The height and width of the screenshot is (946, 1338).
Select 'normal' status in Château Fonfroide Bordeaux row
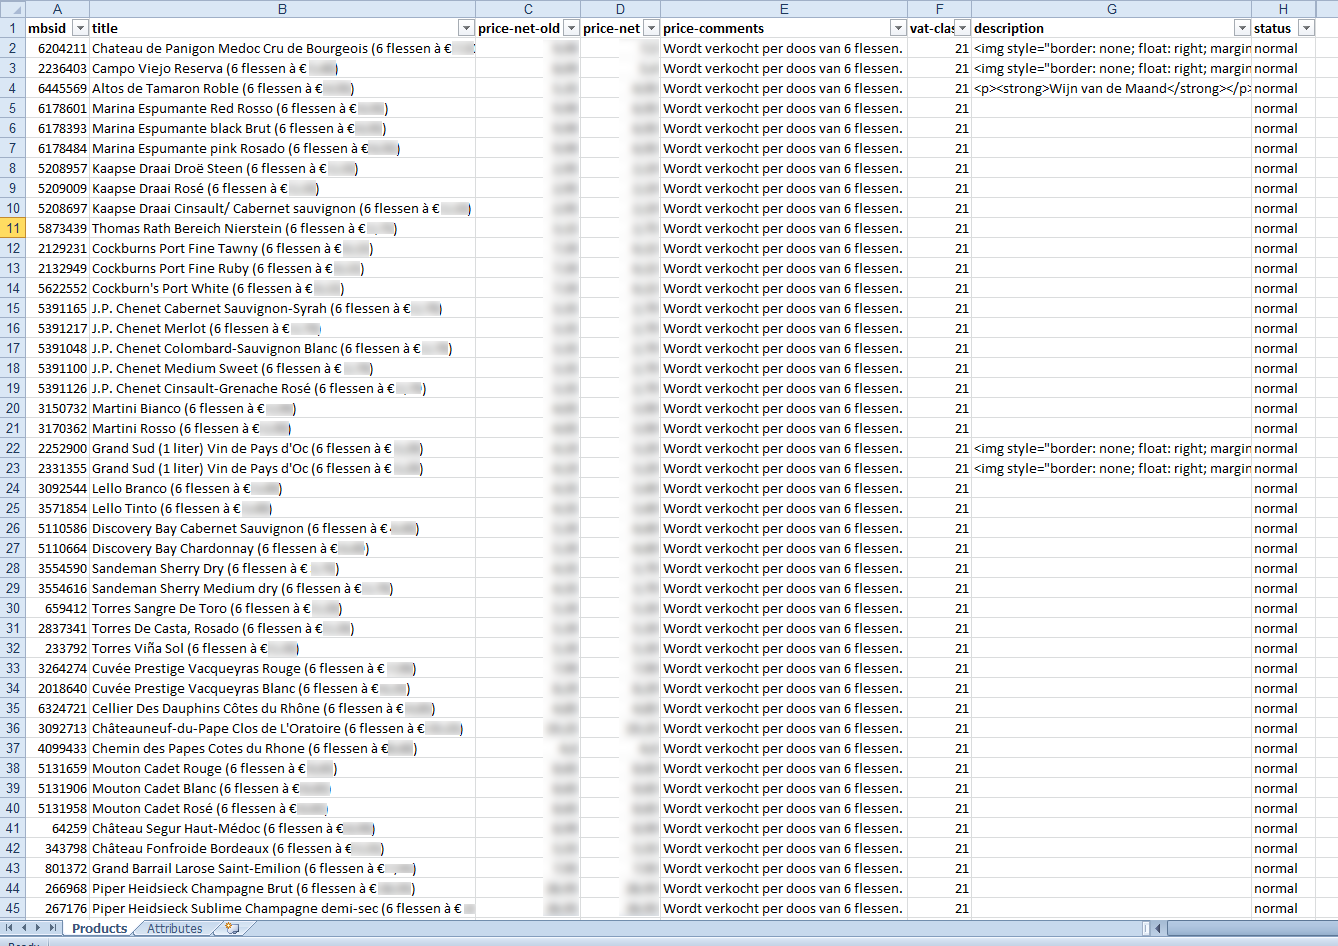click(x=1283, y=848)
